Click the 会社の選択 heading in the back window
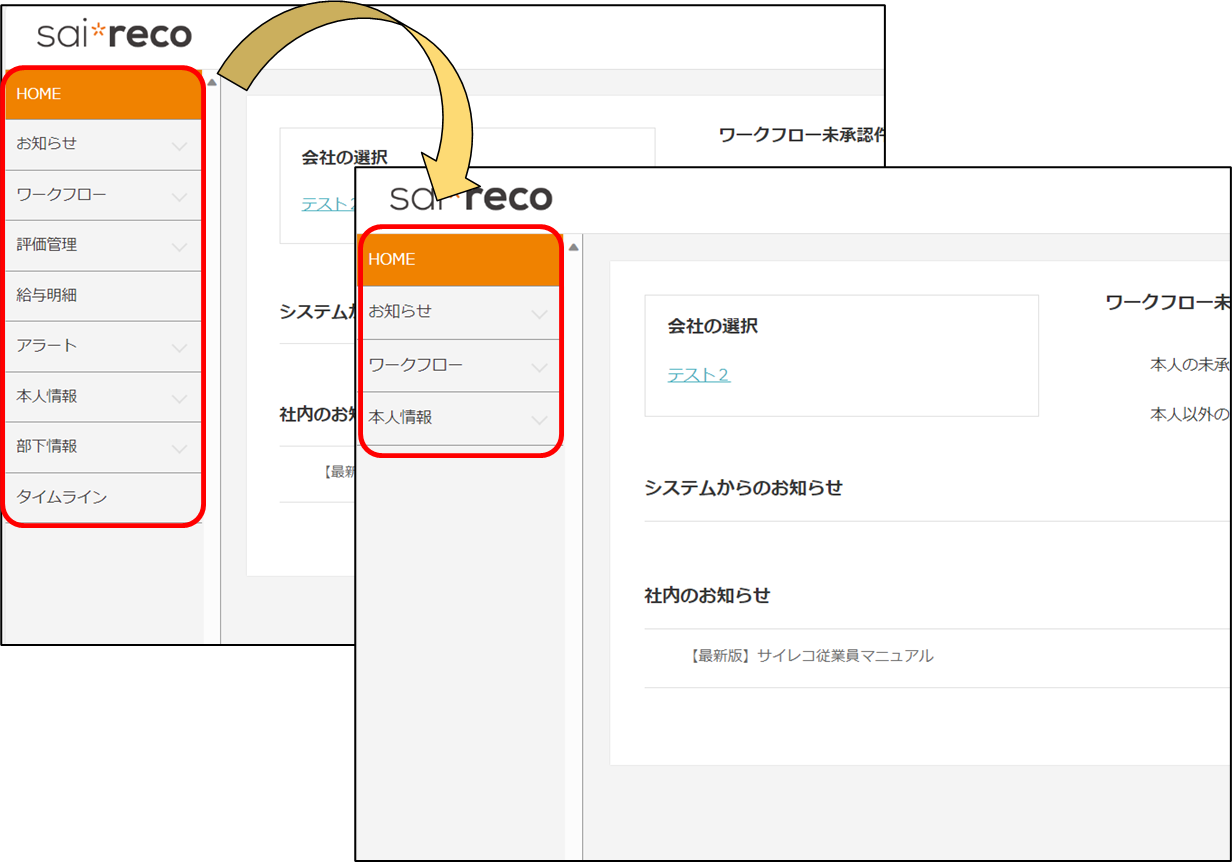The width and height of the screenshot is (1232, 862). (344, 158)
